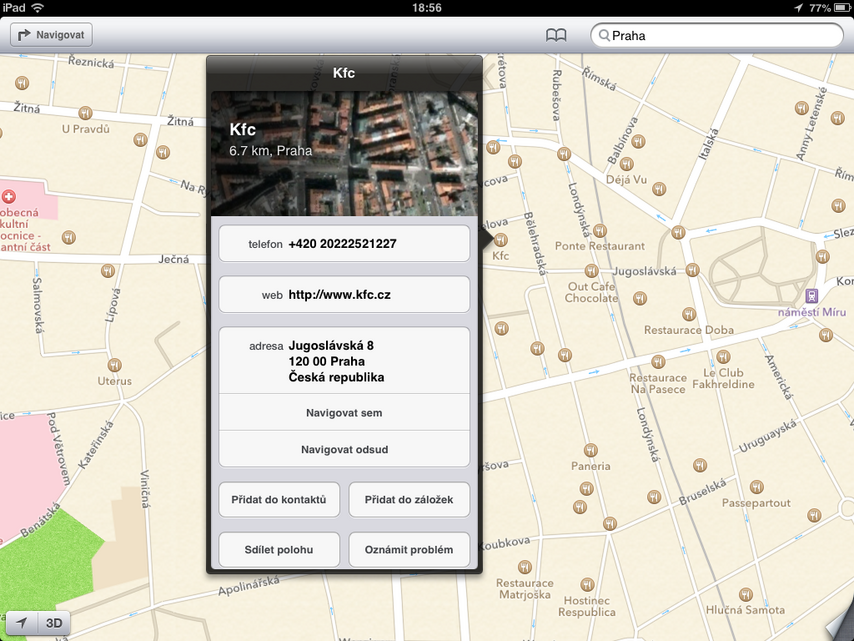Tap Sdílet polohu to share location
The height and width of the screenshot is (641, 854).
[279, 549]
